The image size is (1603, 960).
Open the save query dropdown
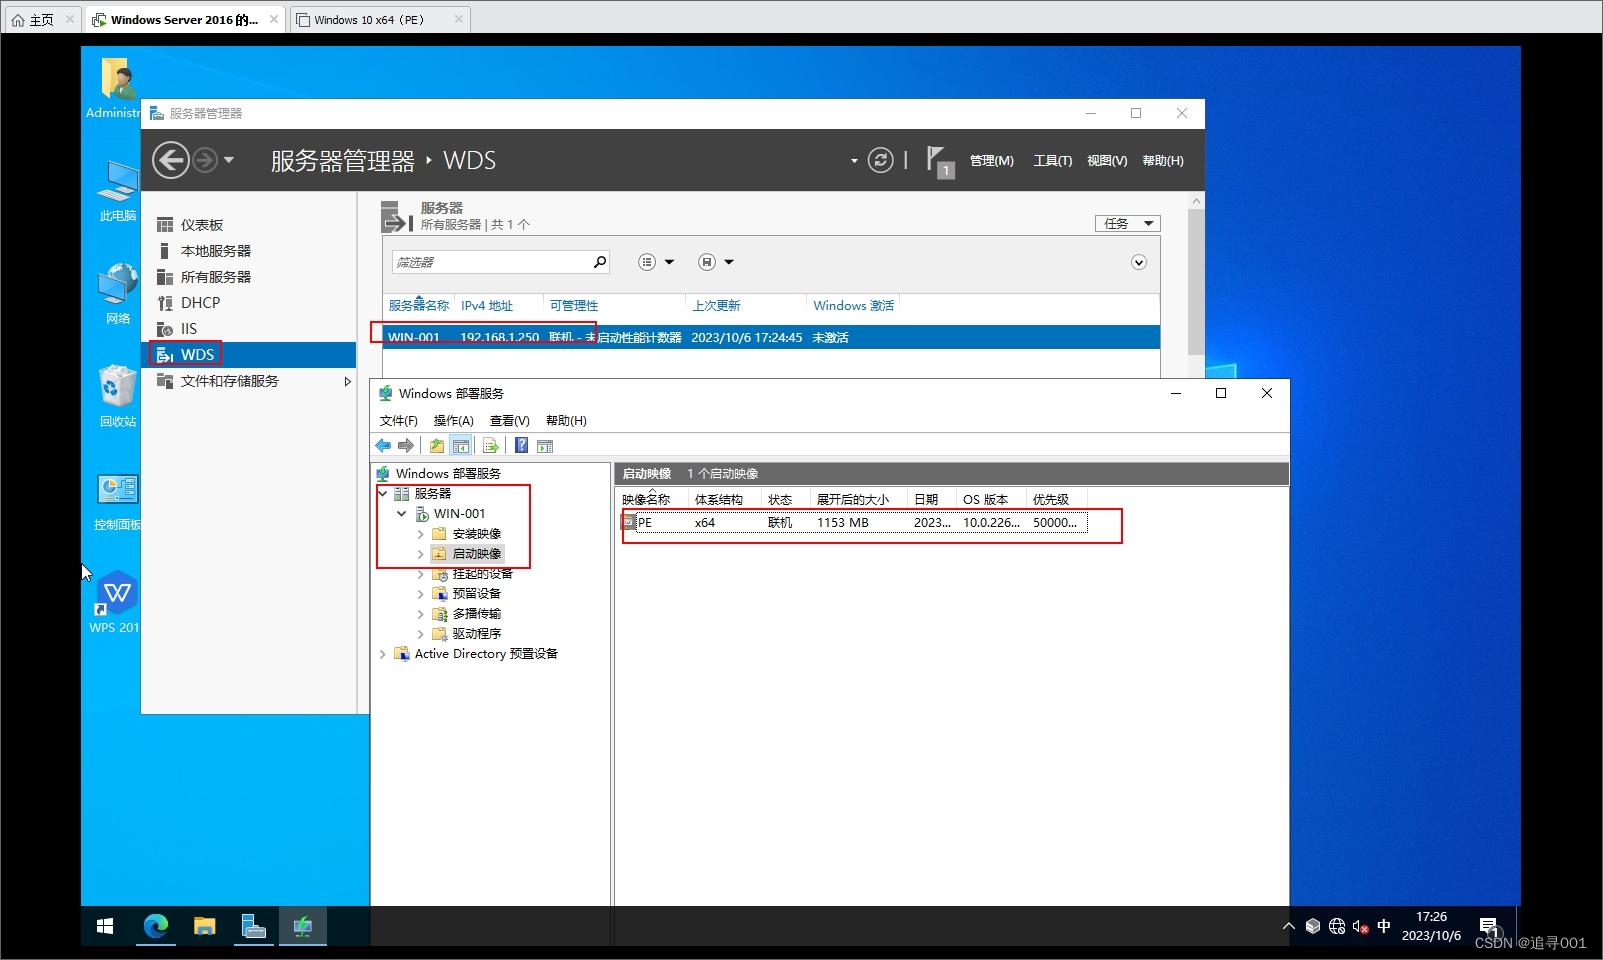pyautogui.click(x=716, y=262)
